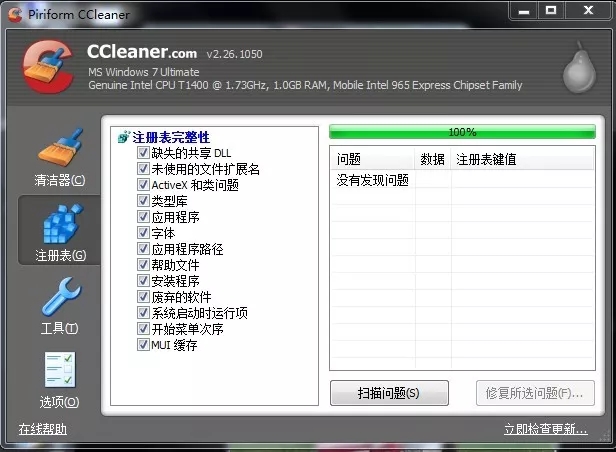Screen dimensions: 616x452
Task: Select 注册表完整性 tree heading text
Action: 171,137
